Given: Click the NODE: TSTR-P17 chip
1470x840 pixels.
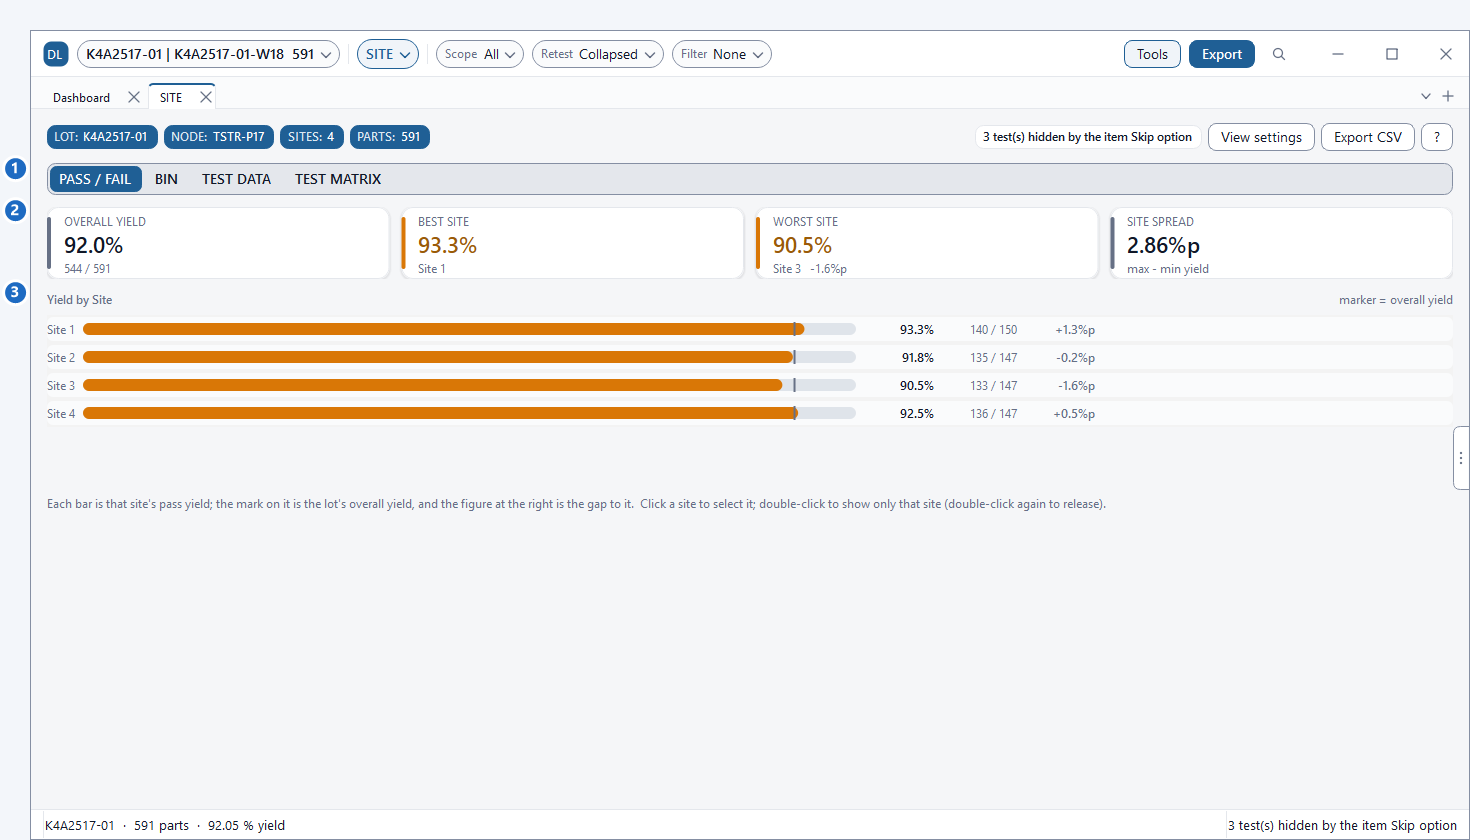Looking at the screenshot, I should tap(219, 137).
